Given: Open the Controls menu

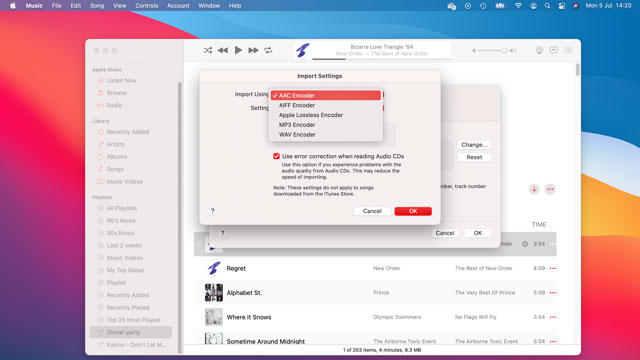Looking at the screenshot, I should pyautogui.click(x=147, y=6).
